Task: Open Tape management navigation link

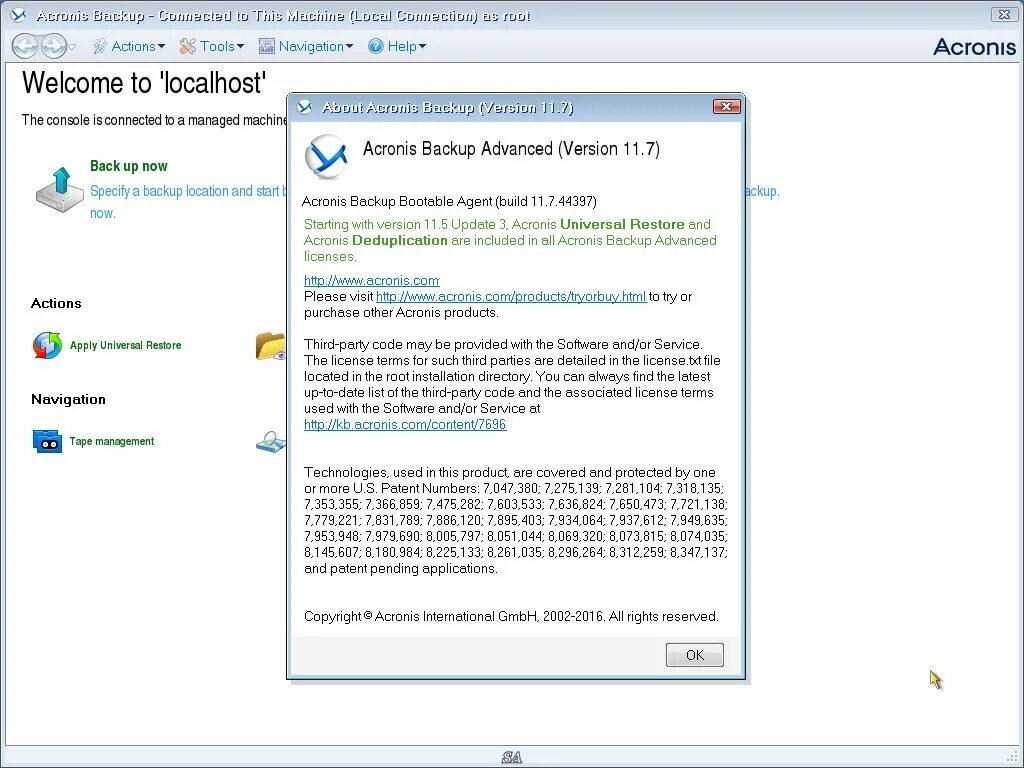Action: [x=112, y=441]
